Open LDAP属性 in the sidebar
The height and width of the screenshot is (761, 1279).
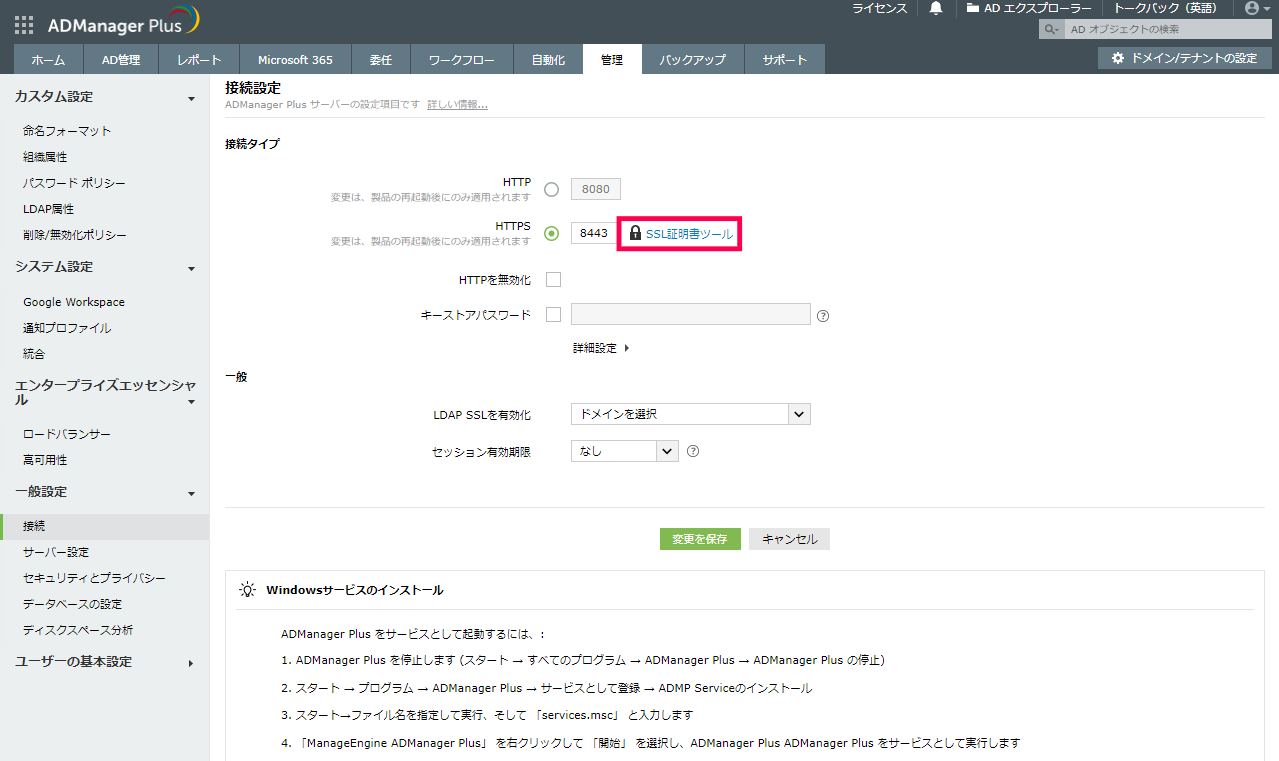pos(48,209)
